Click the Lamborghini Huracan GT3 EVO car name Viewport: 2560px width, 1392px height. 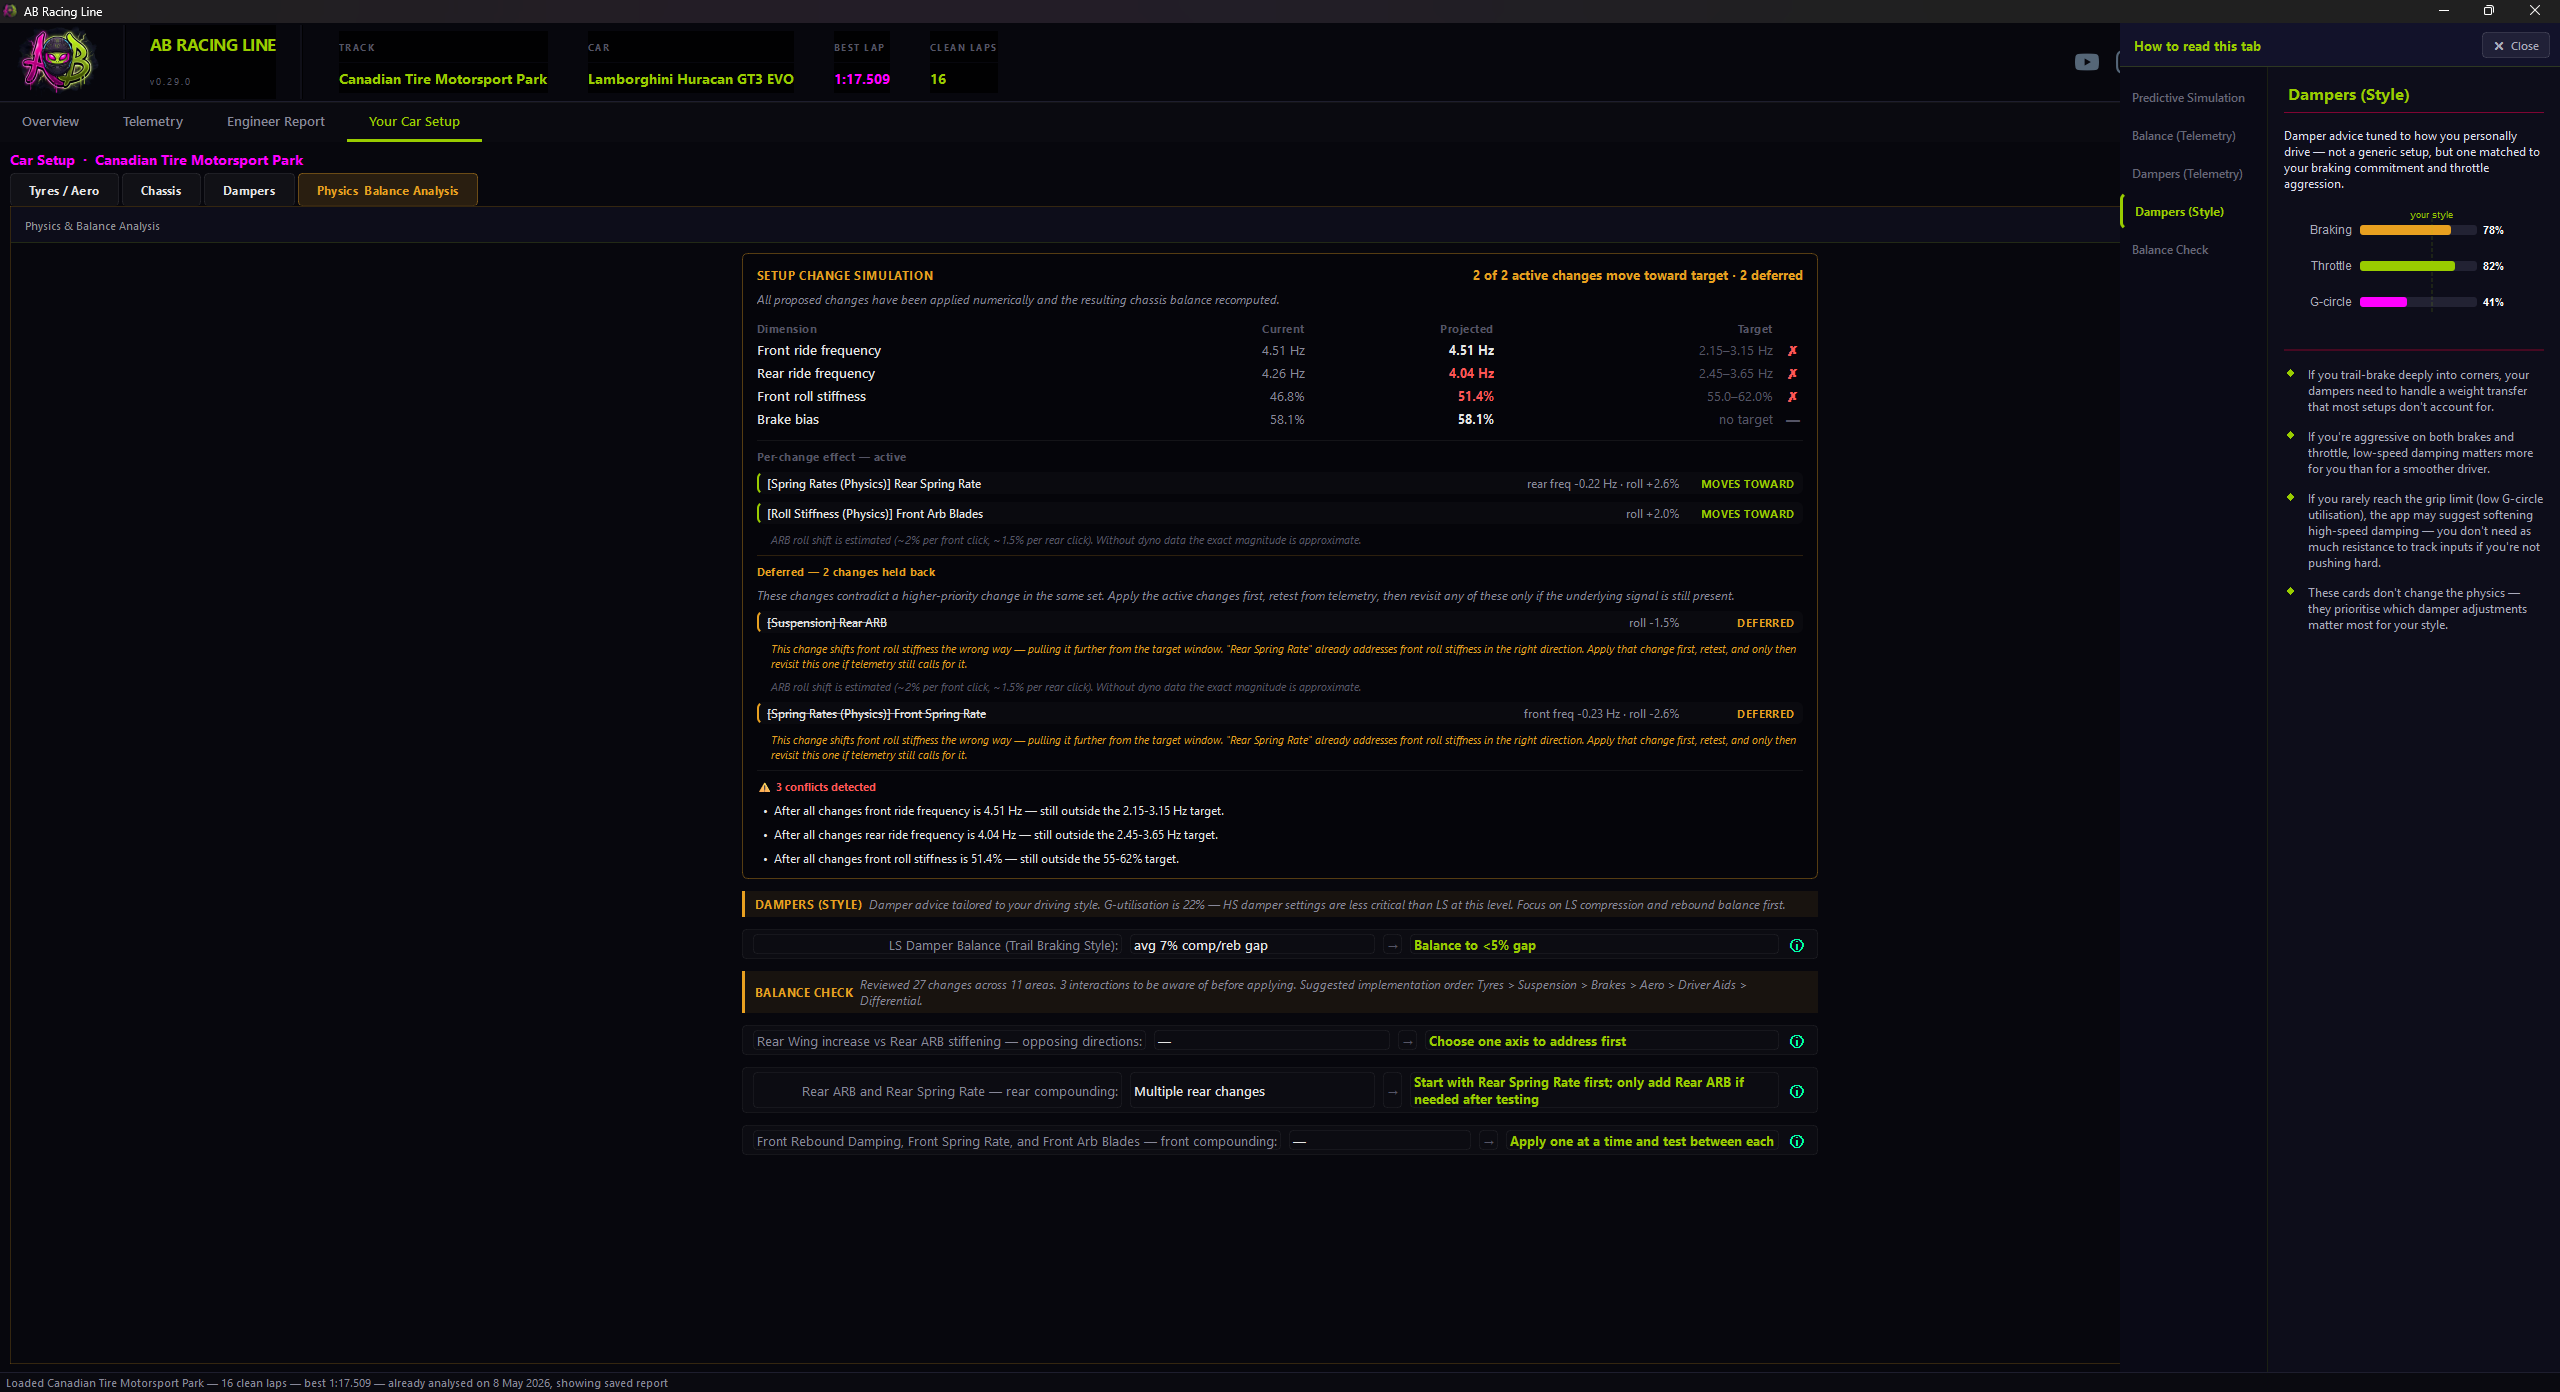[691, 79]
